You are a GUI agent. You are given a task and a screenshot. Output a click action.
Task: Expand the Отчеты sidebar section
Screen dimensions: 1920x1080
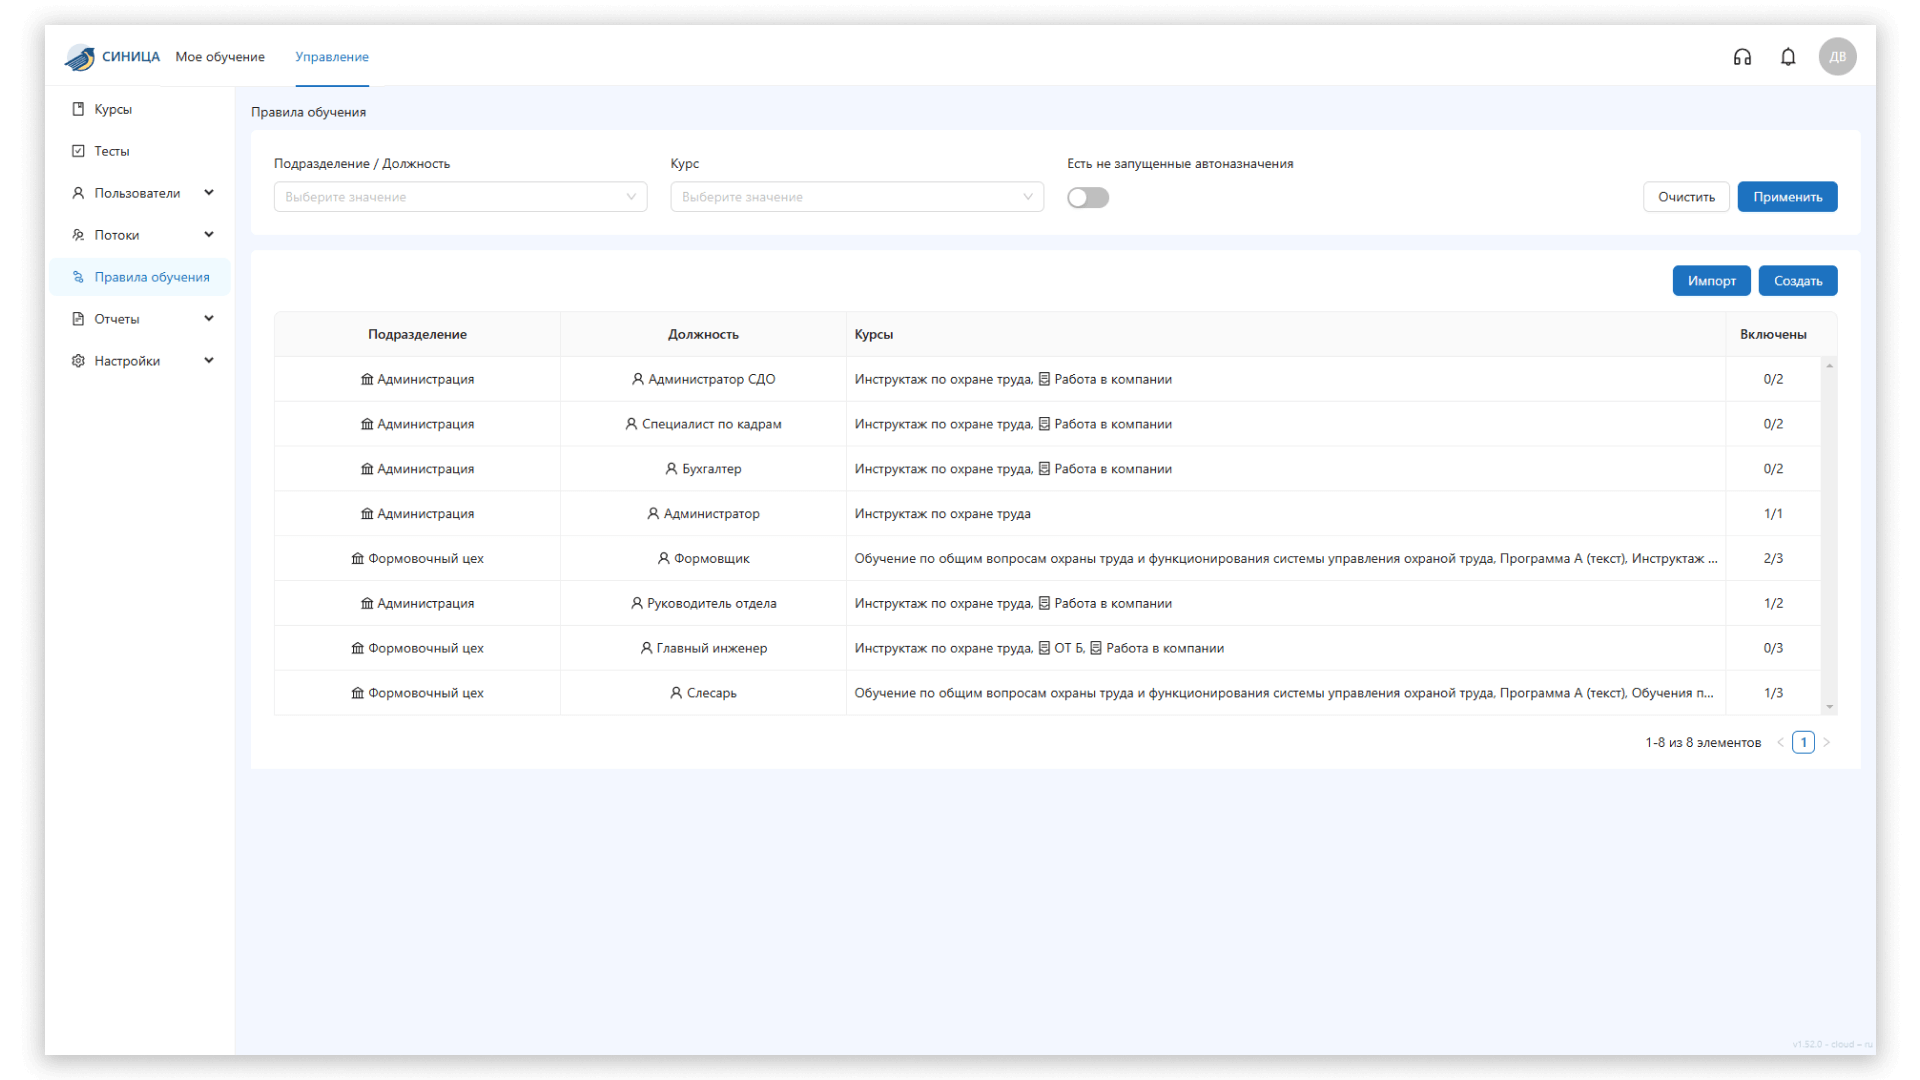coord(209,319)
